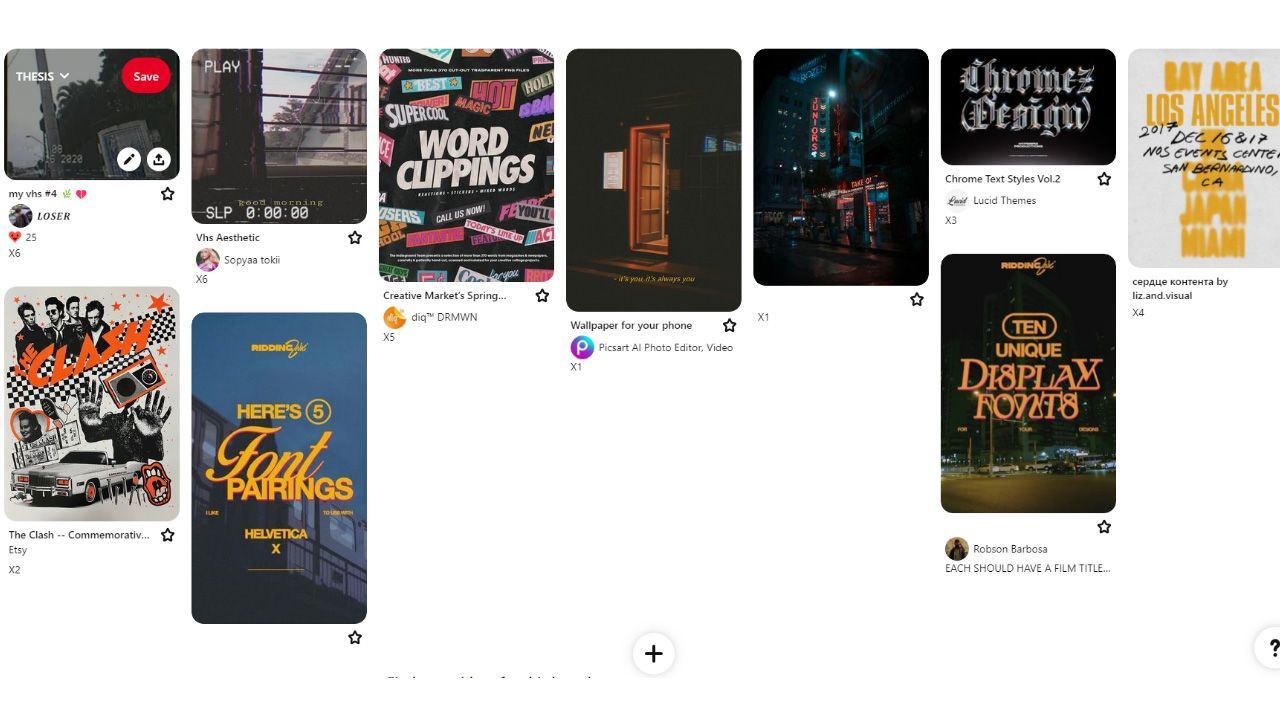Star the Creative Market's Spring pin

(x=542, y=296)
